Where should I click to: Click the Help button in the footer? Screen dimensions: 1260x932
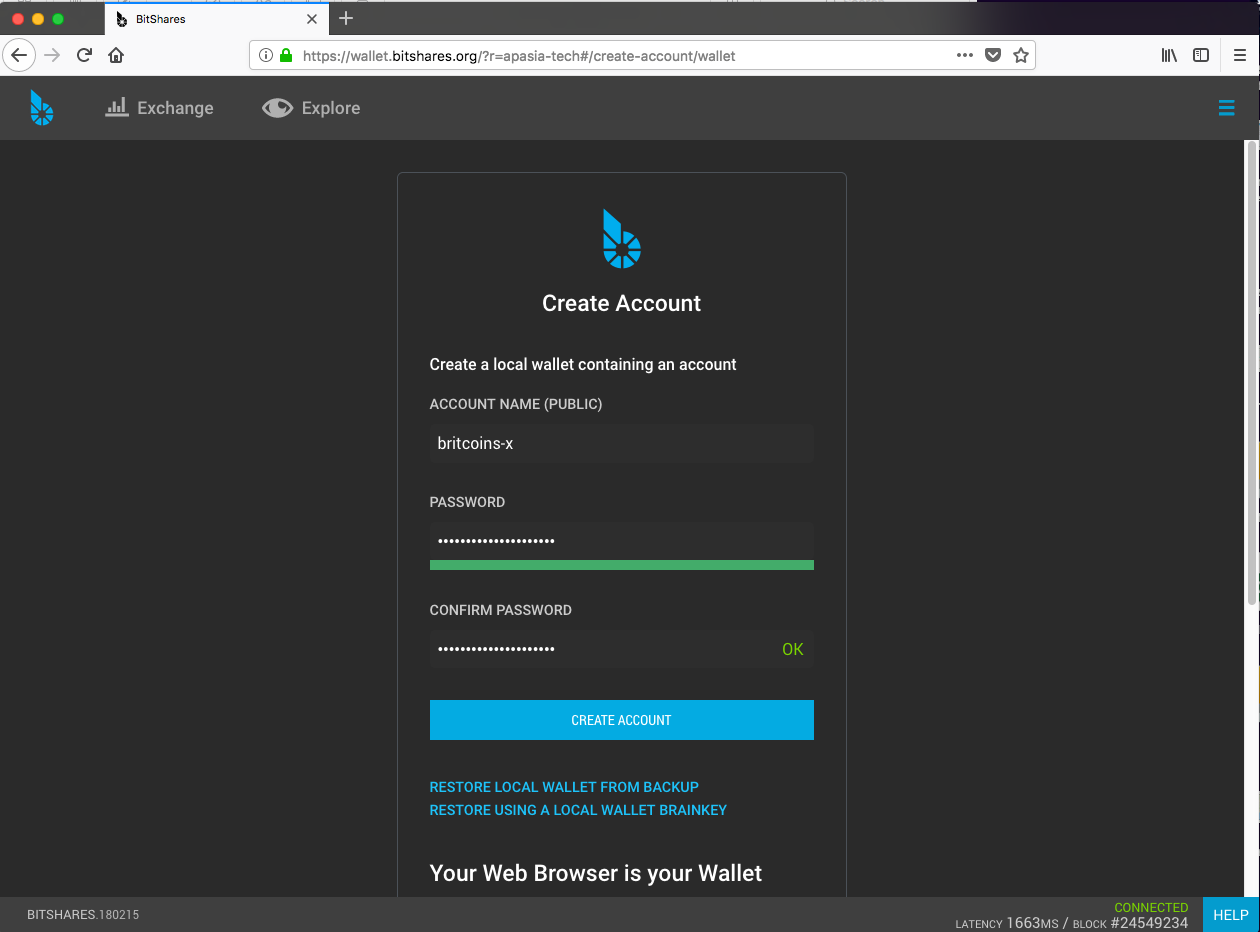1231,915
